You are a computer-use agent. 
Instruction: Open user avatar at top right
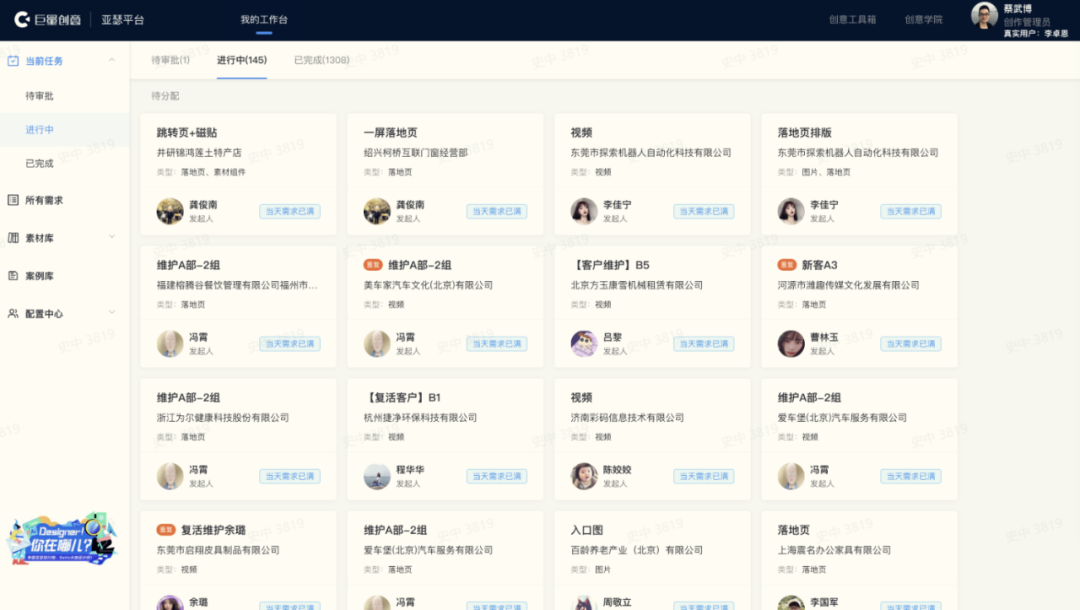(x=984, y=15)
